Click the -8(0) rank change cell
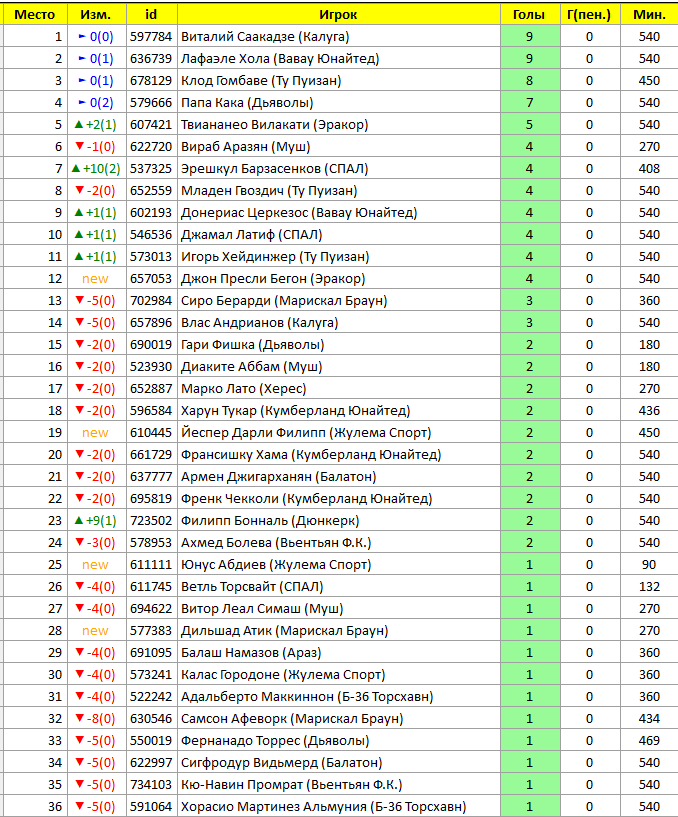 point(96,719)
